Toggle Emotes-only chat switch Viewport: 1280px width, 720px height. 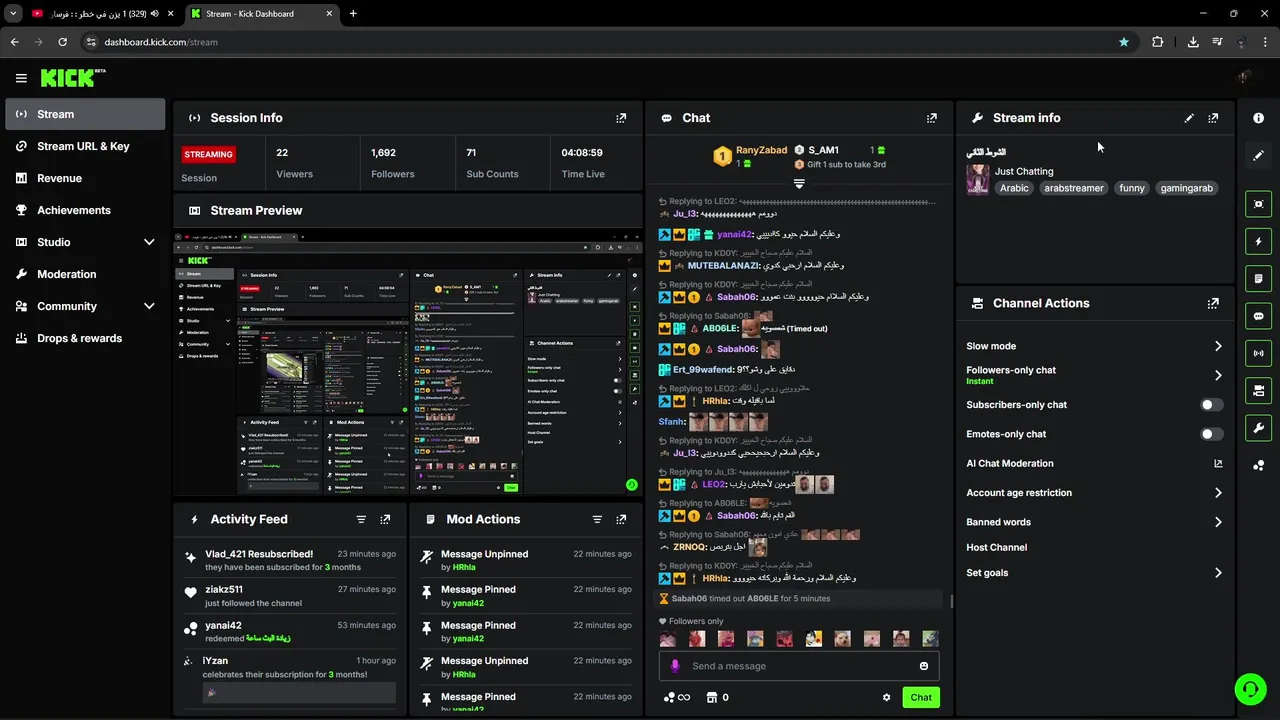pyautogui.click(x=1211, y=434)
